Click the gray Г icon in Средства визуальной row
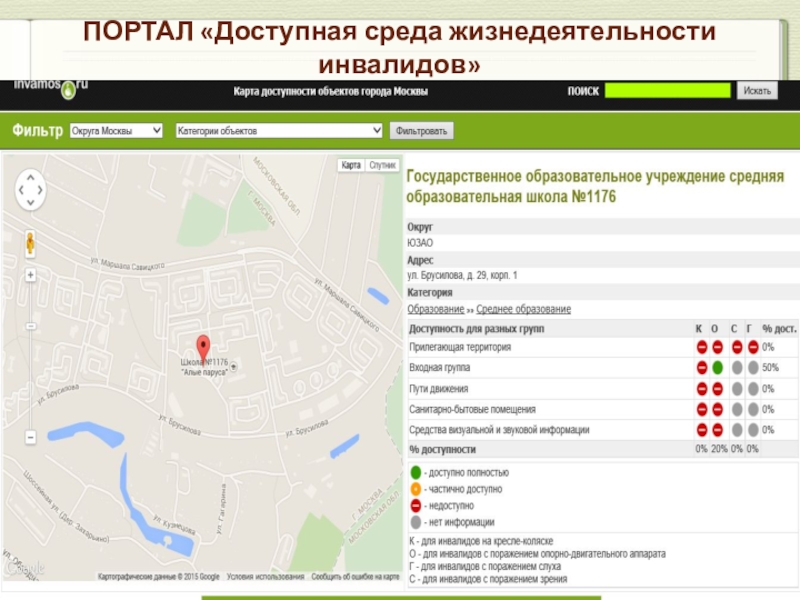 [753, 430]
